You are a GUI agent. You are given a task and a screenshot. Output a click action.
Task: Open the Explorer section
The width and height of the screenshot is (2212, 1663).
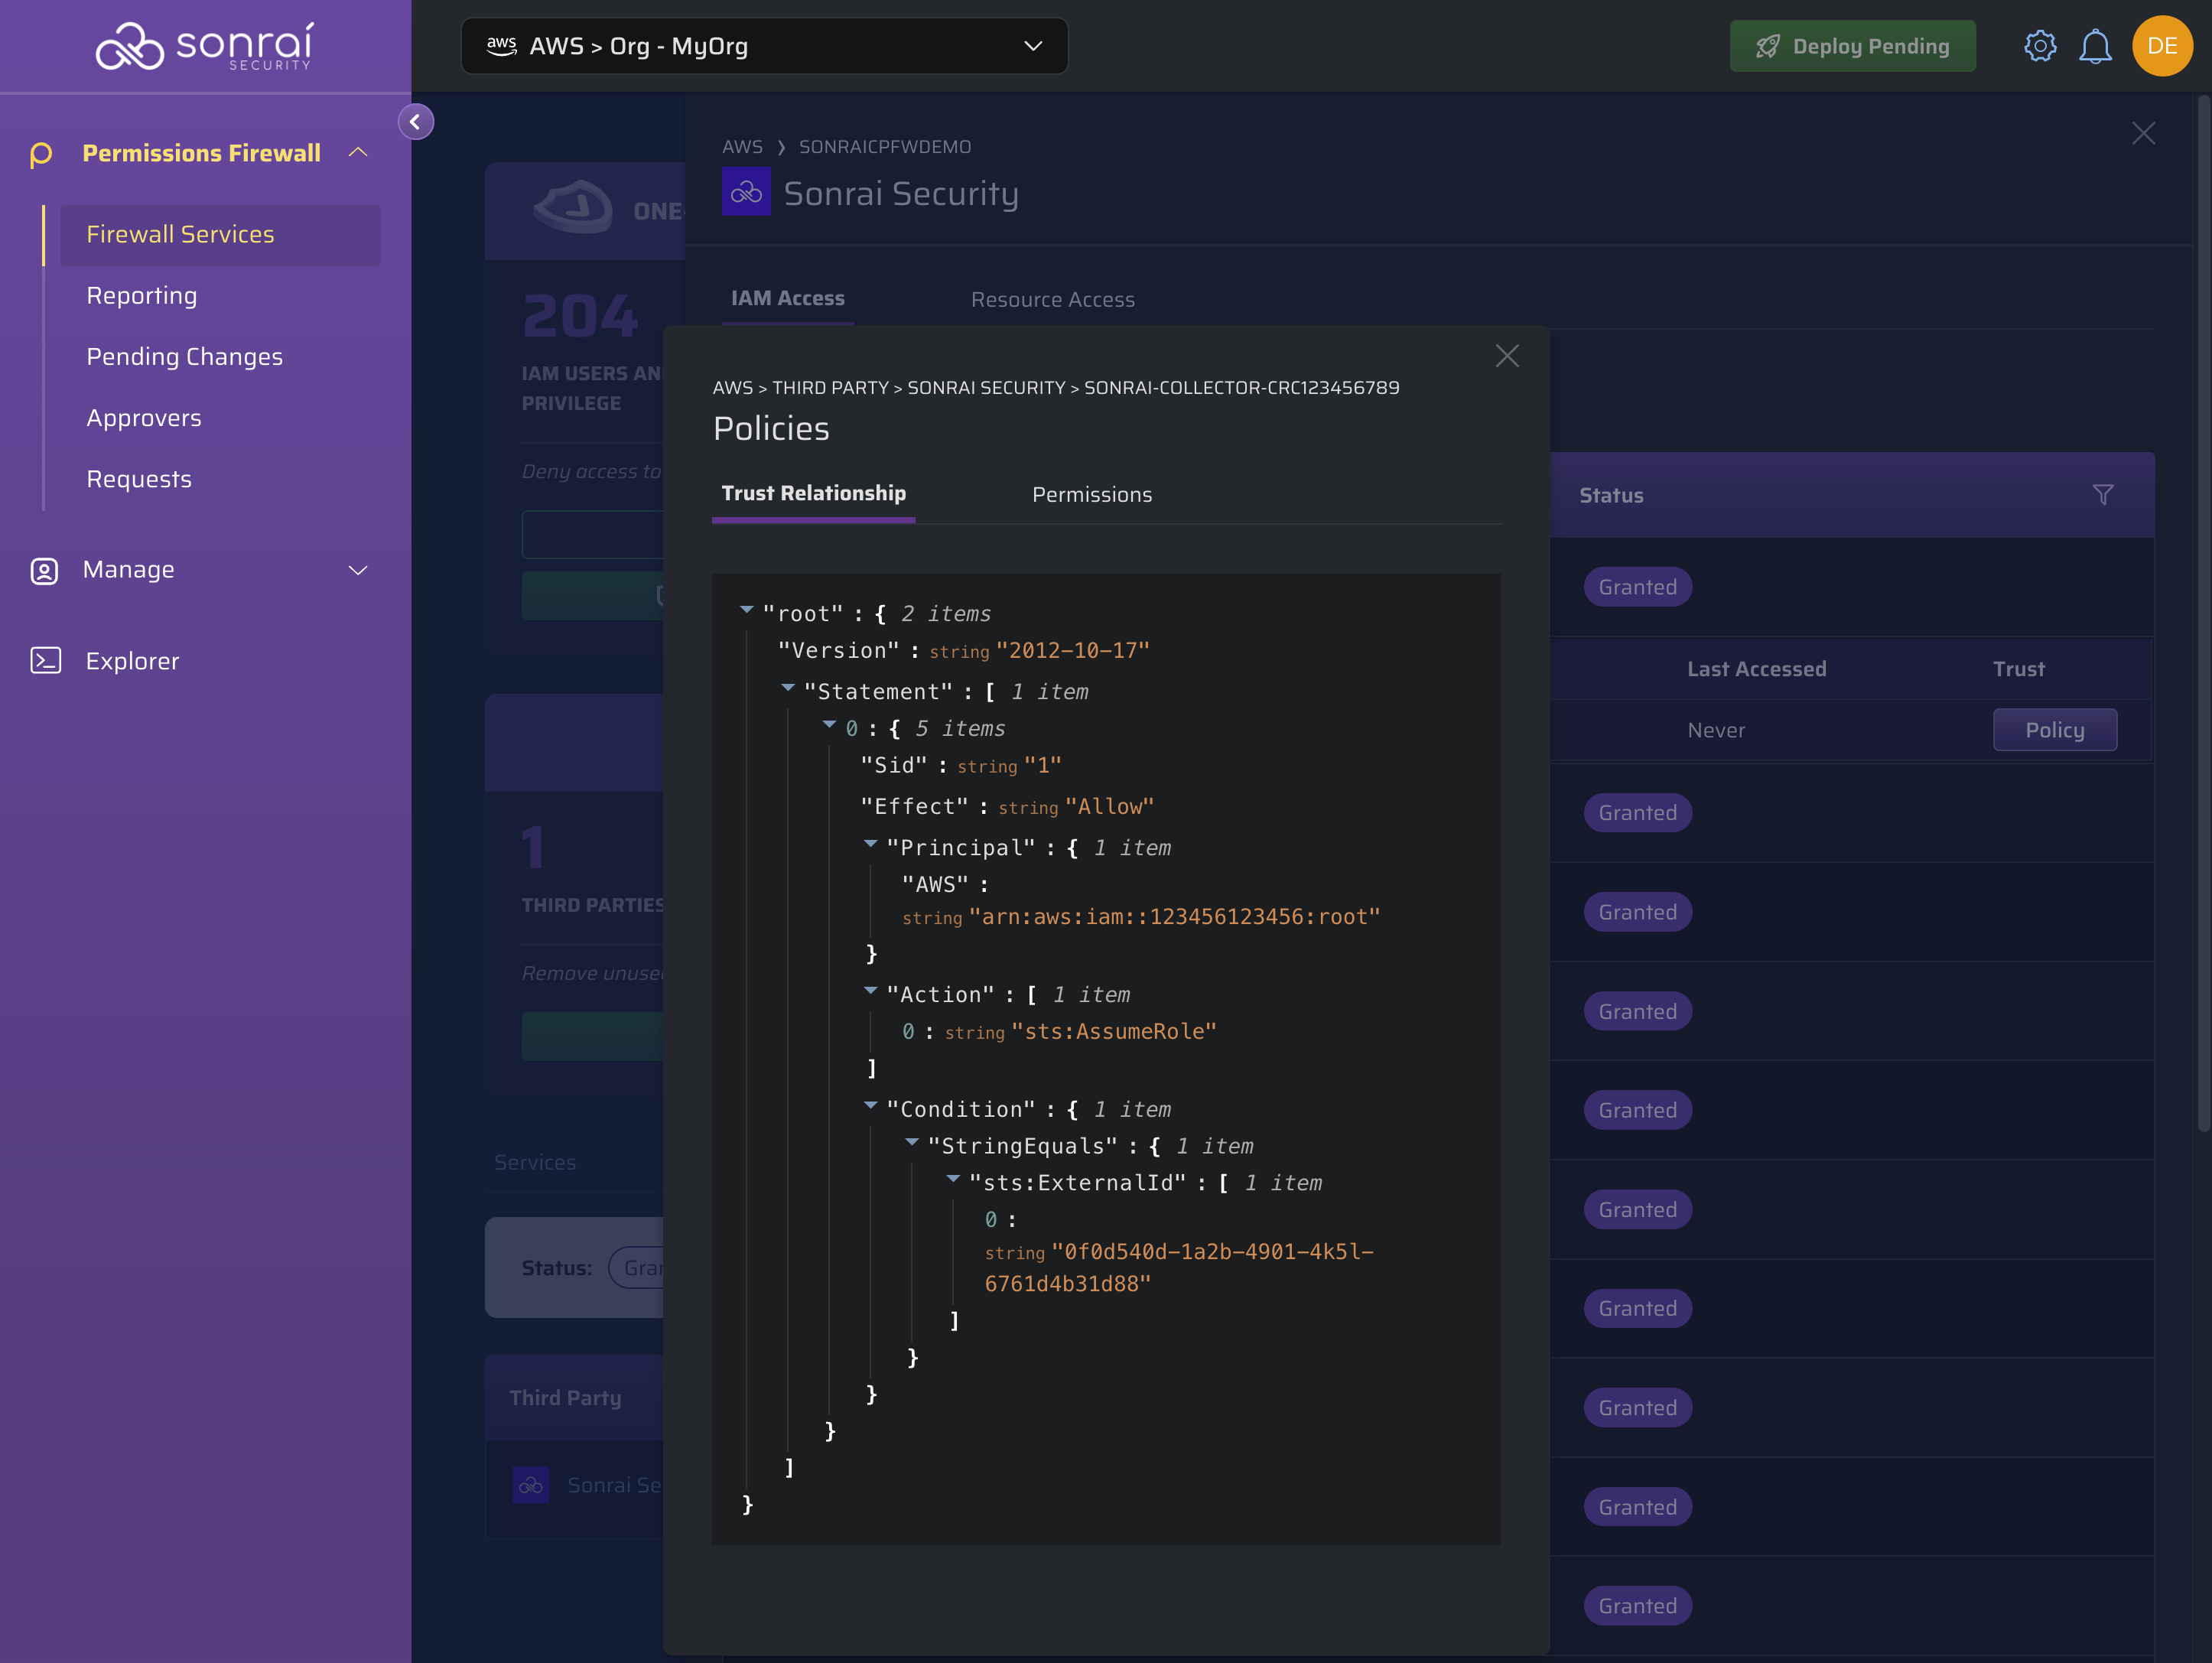(132, 661)
